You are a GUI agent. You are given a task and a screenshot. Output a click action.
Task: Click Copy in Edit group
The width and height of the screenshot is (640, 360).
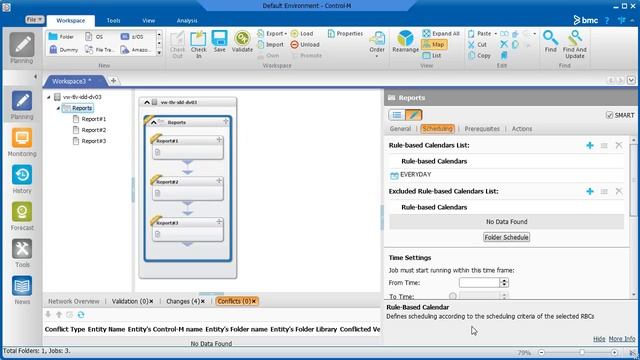pos(479,56)
